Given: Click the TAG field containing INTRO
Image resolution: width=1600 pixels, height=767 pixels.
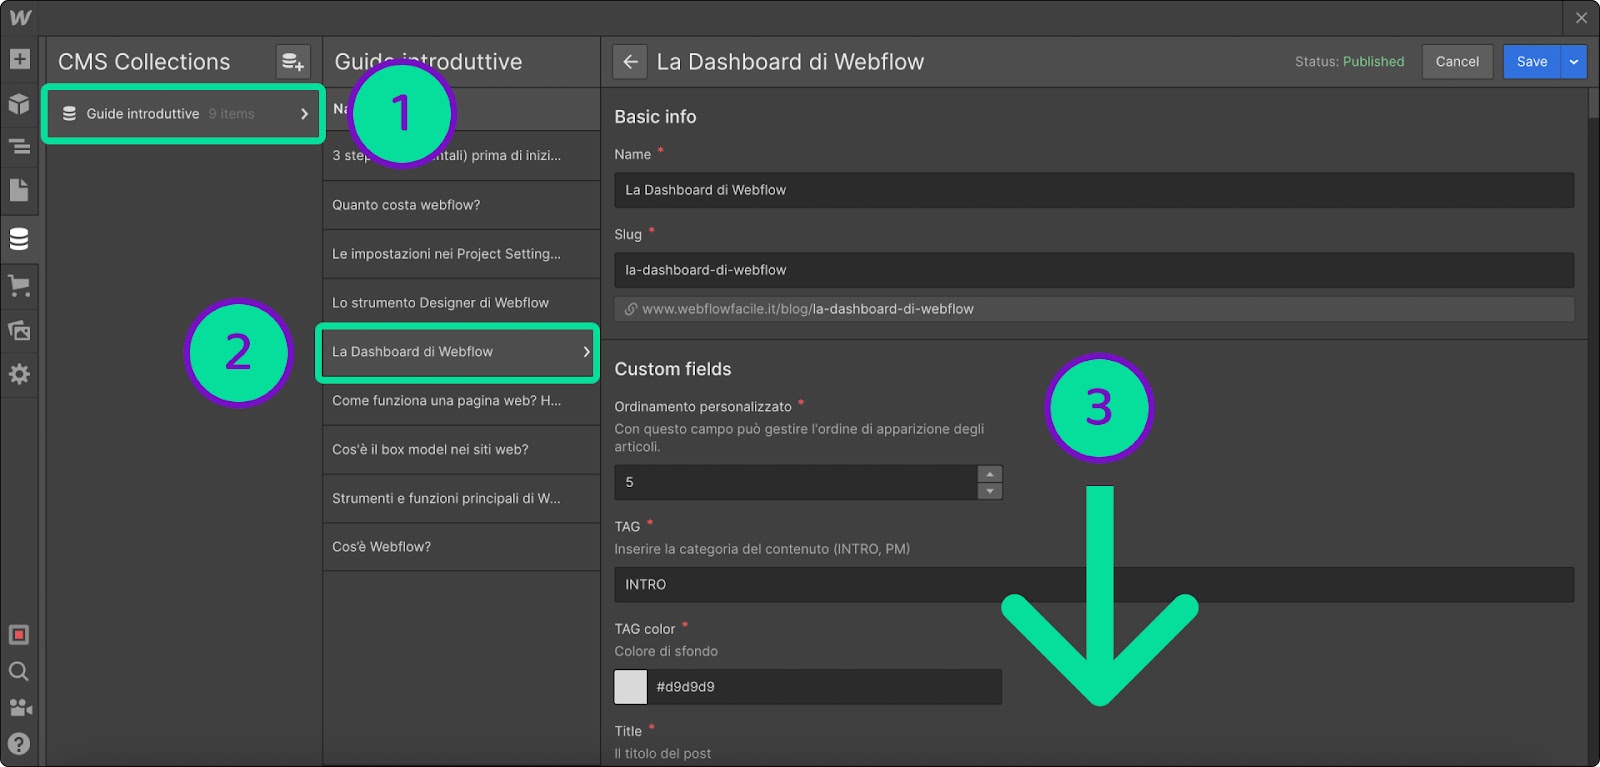Looking at the screenshot, I should (1094, 585).
